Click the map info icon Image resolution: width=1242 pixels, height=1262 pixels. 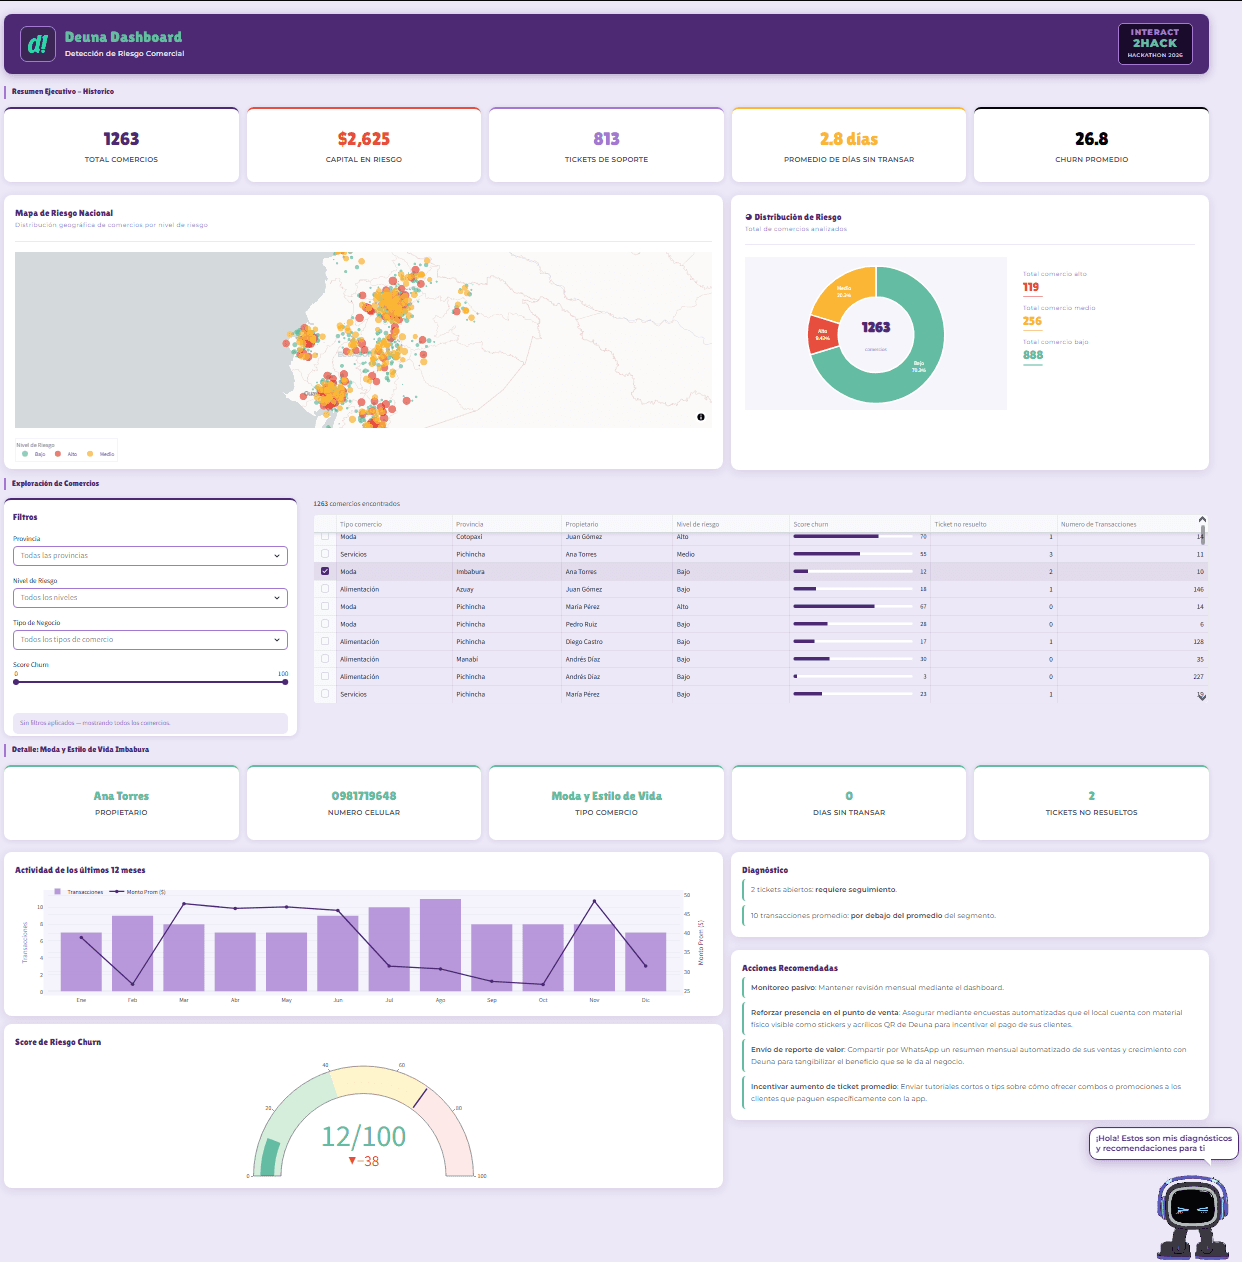[701, 417]
